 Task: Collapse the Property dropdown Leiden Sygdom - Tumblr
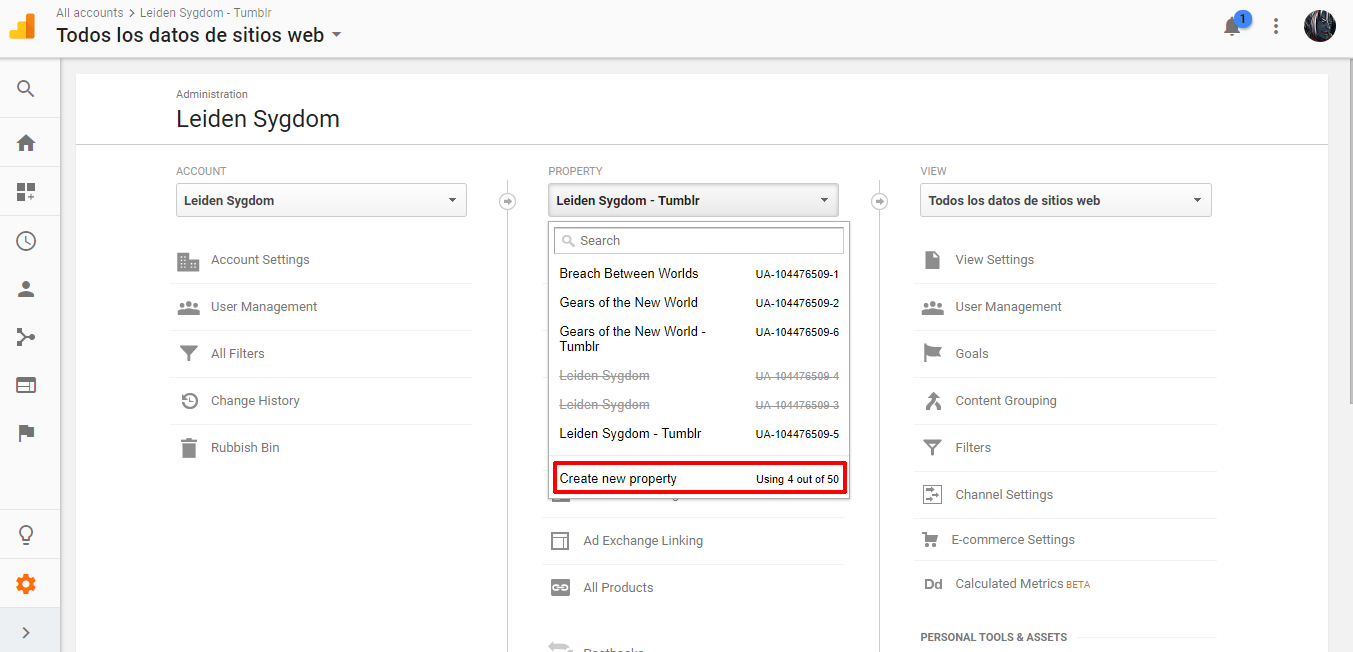coord(693,200)
